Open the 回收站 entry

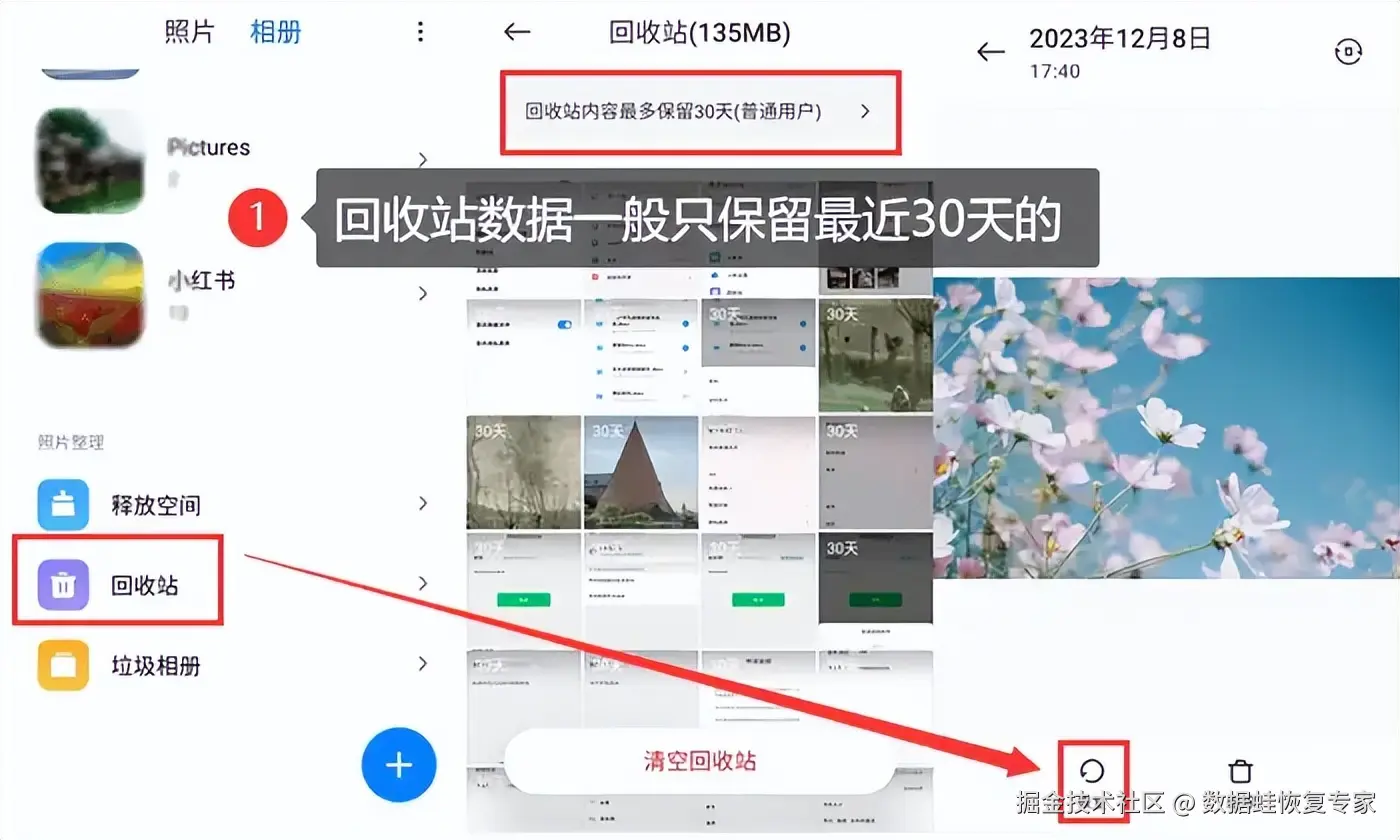pos(145,585)
